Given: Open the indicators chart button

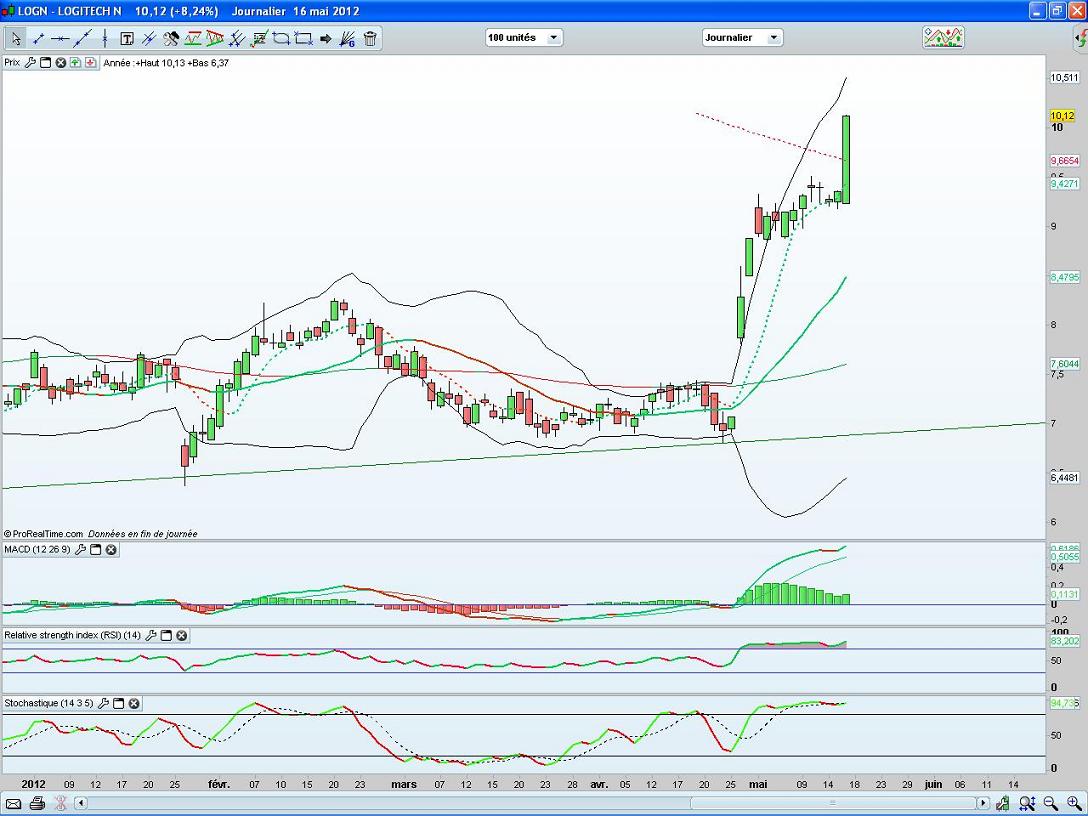Looking at the screenshot, I should (x=943, y=38).
